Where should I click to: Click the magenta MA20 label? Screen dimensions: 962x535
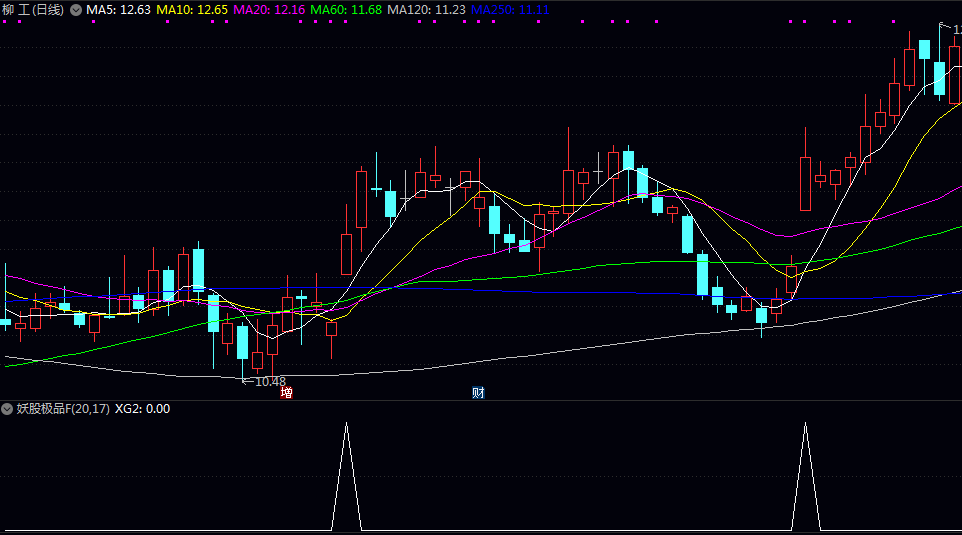(x=269, y=10)
